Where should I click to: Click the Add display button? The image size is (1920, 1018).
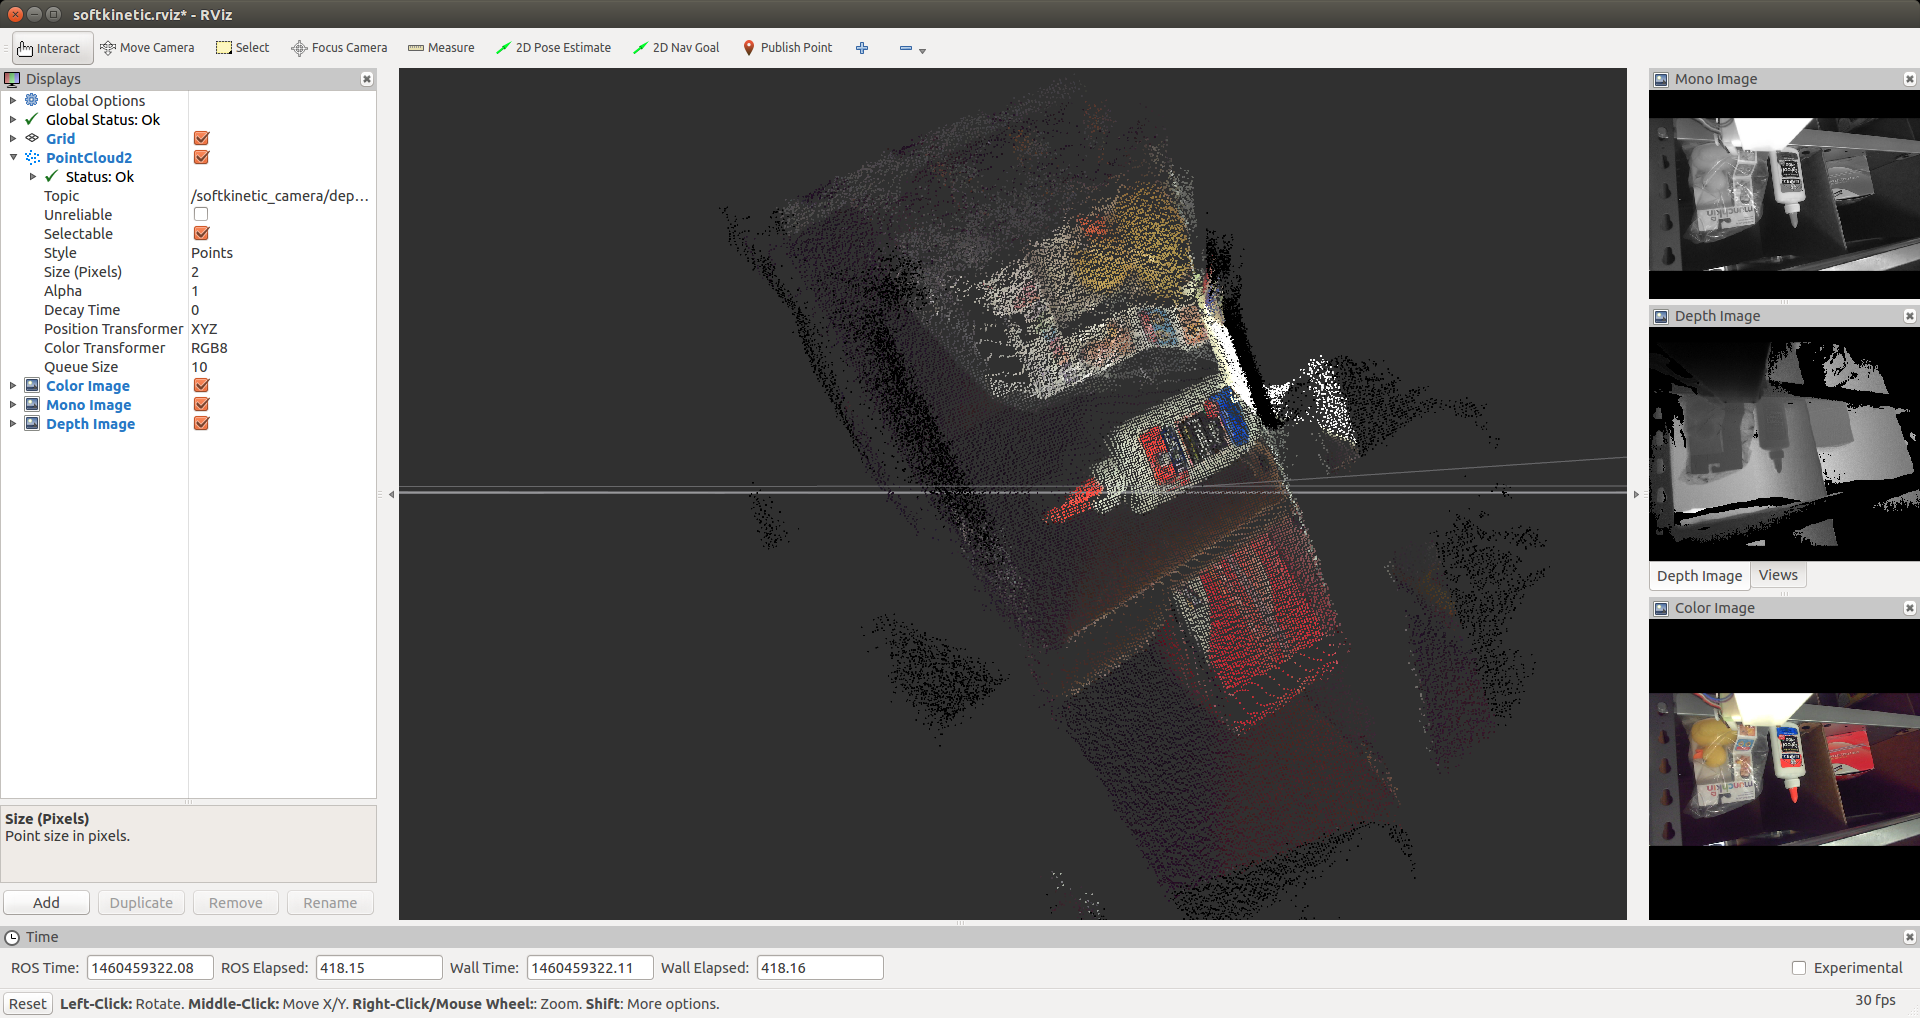[46, 902]
